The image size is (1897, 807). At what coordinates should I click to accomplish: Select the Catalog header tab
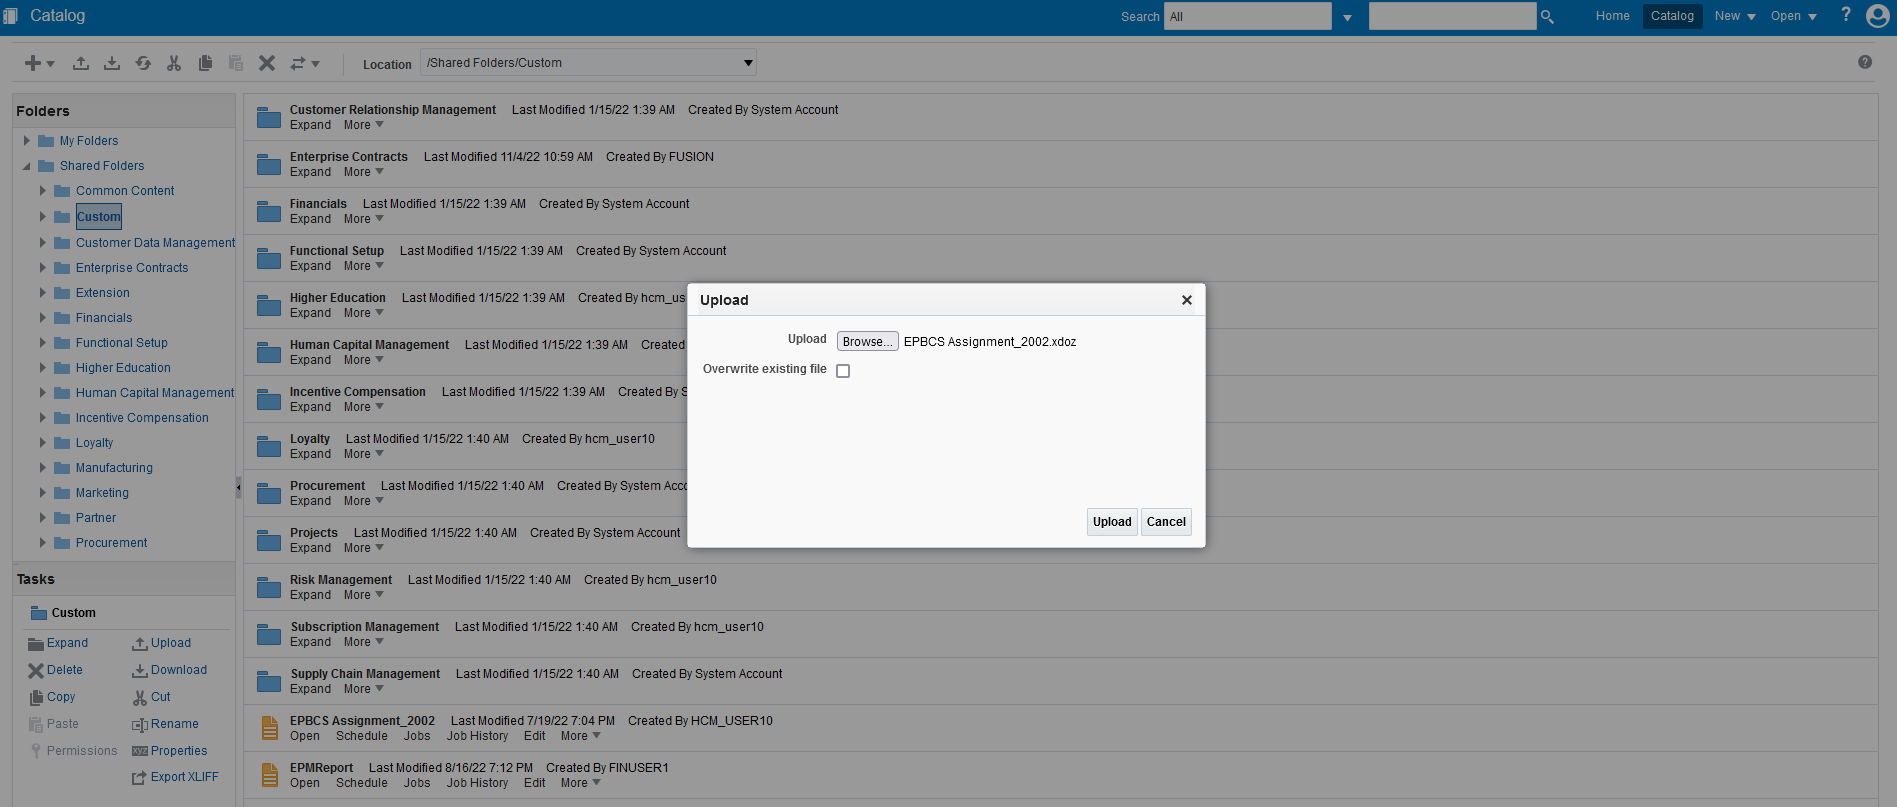tap(1672, 16)
